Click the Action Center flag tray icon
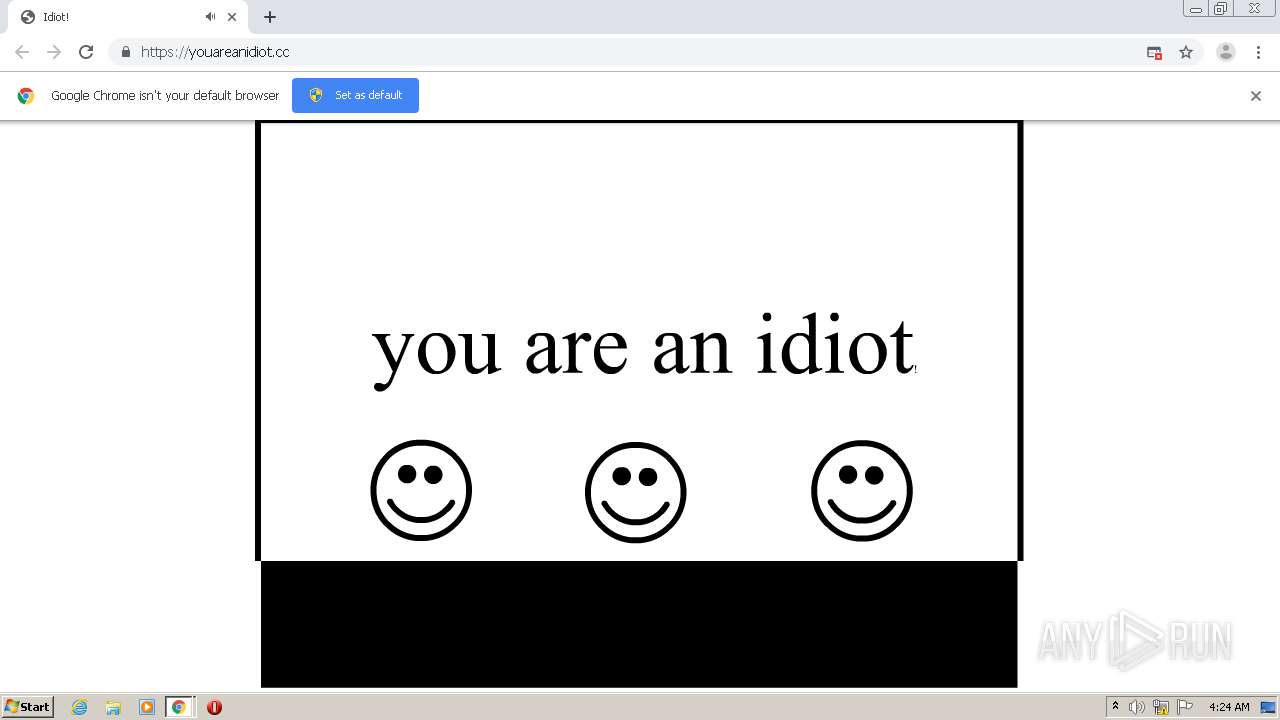1280x720 pixels. [1185, 707]
